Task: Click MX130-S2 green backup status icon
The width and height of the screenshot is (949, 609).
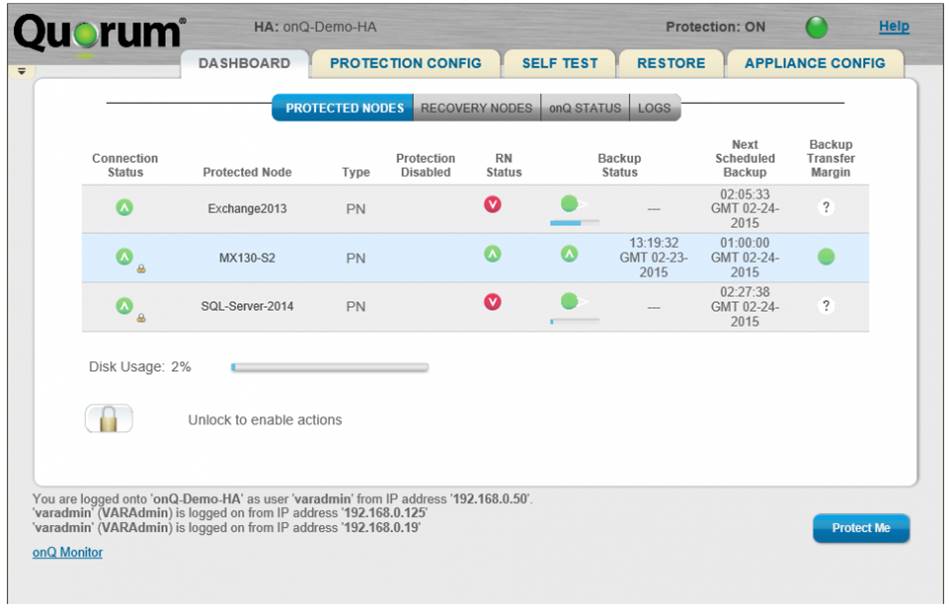Action: pos(569,255)
